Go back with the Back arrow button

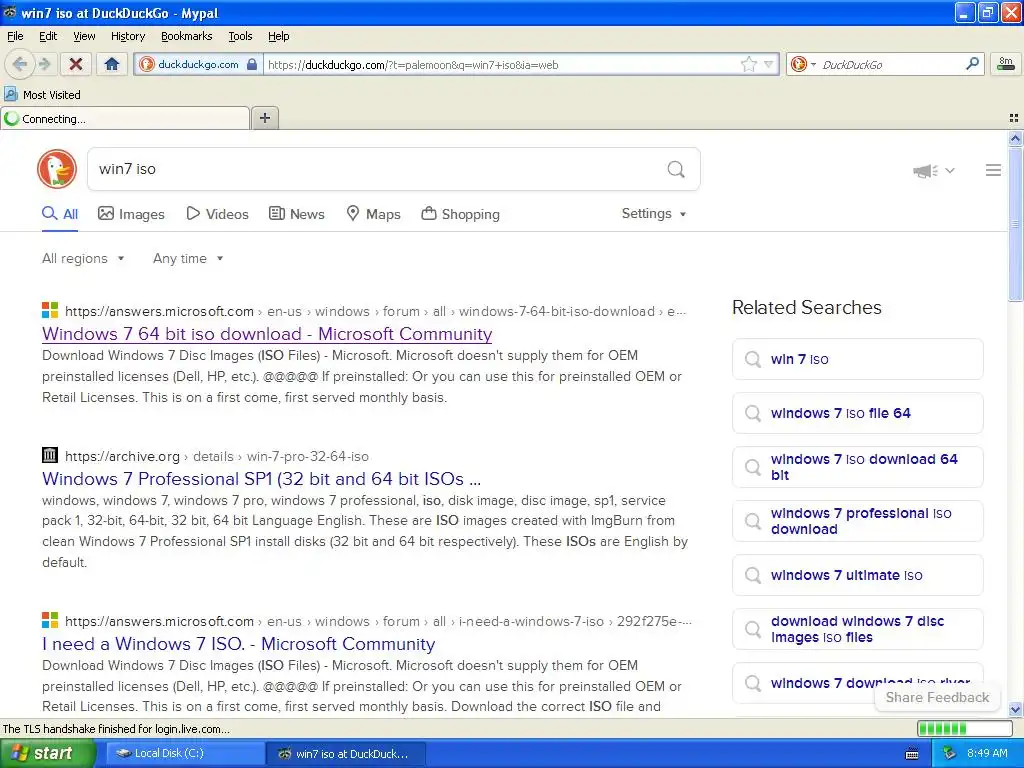pos(20,64)
